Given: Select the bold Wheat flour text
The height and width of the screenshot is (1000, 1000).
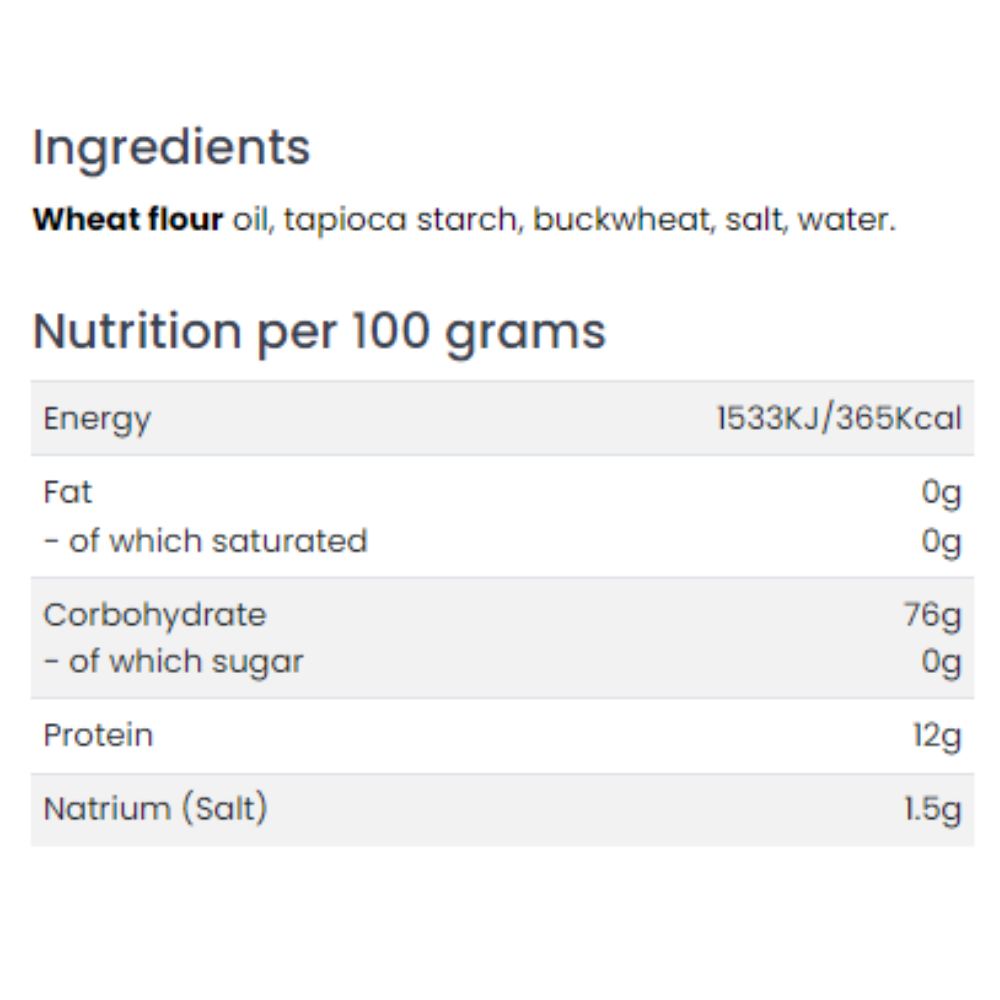Looking at the screenshot, I should coord(128,219).
